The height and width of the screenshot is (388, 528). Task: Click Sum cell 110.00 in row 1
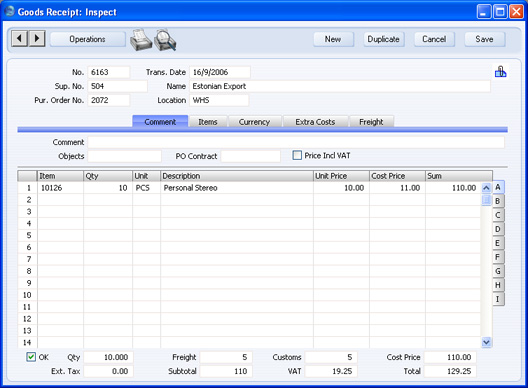[453, 188]
